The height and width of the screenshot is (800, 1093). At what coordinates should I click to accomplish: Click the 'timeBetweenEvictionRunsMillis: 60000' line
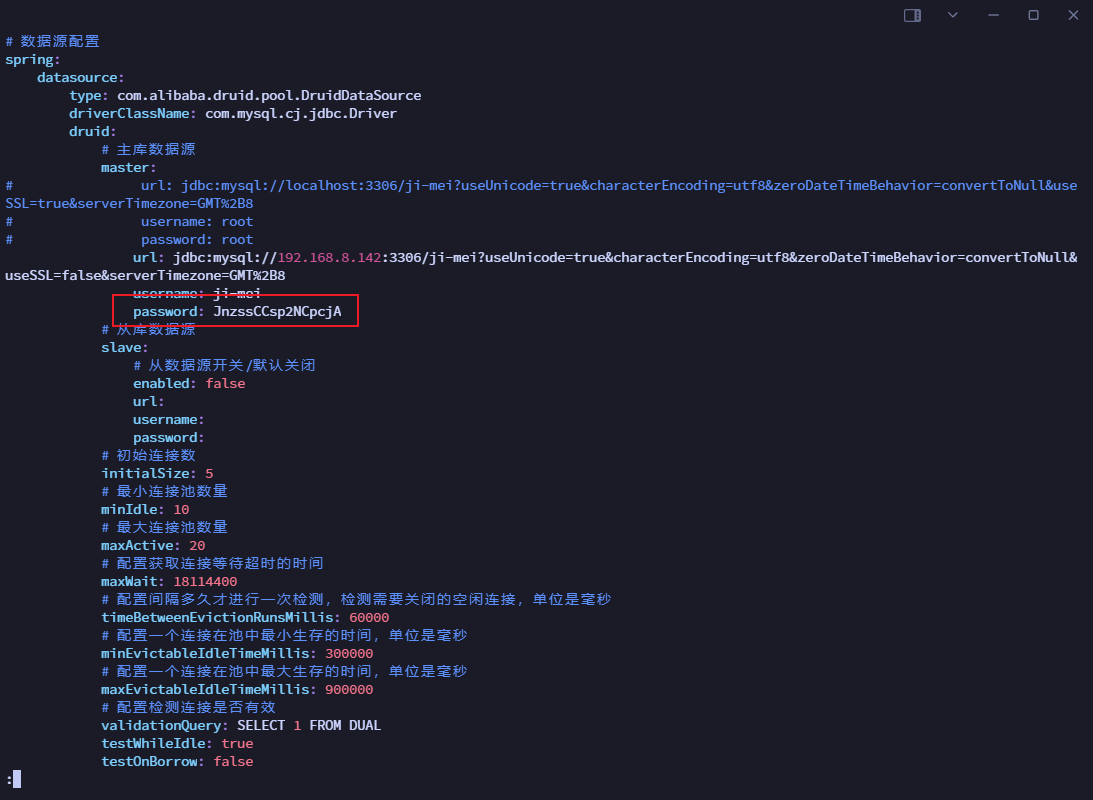(245, 618)
